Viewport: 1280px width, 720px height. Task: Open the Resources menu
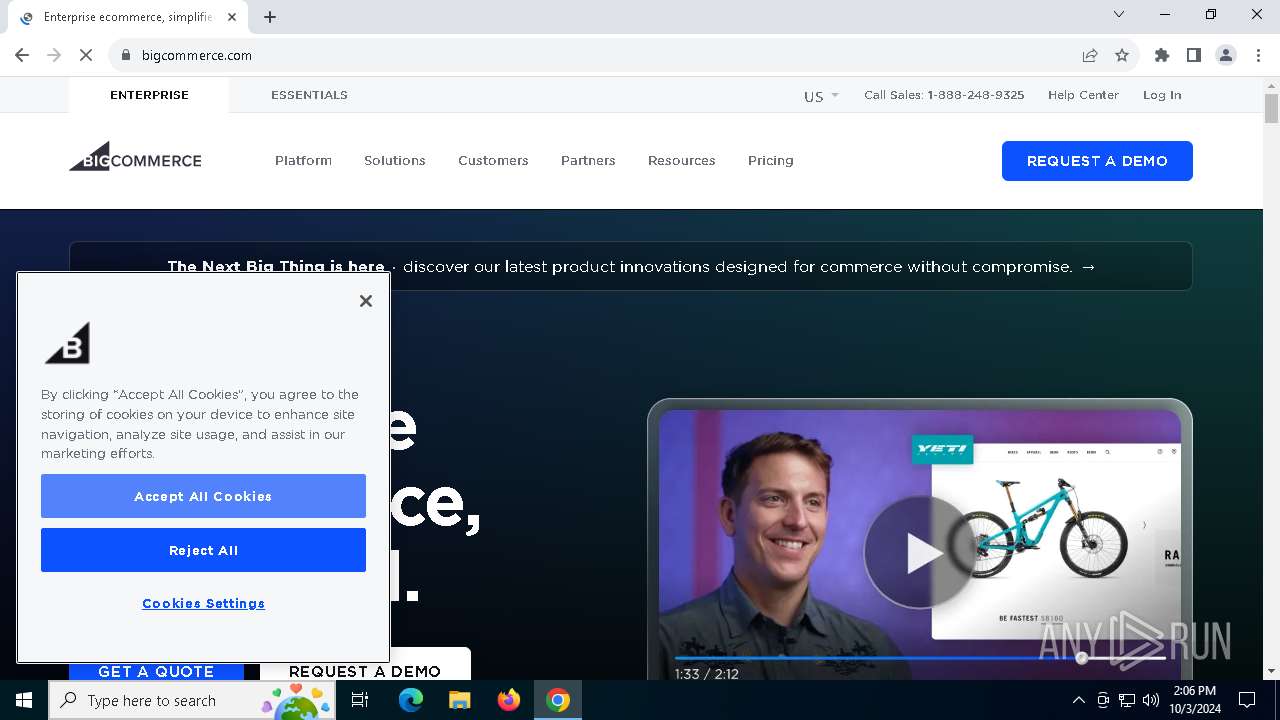[x=682, y=160]
